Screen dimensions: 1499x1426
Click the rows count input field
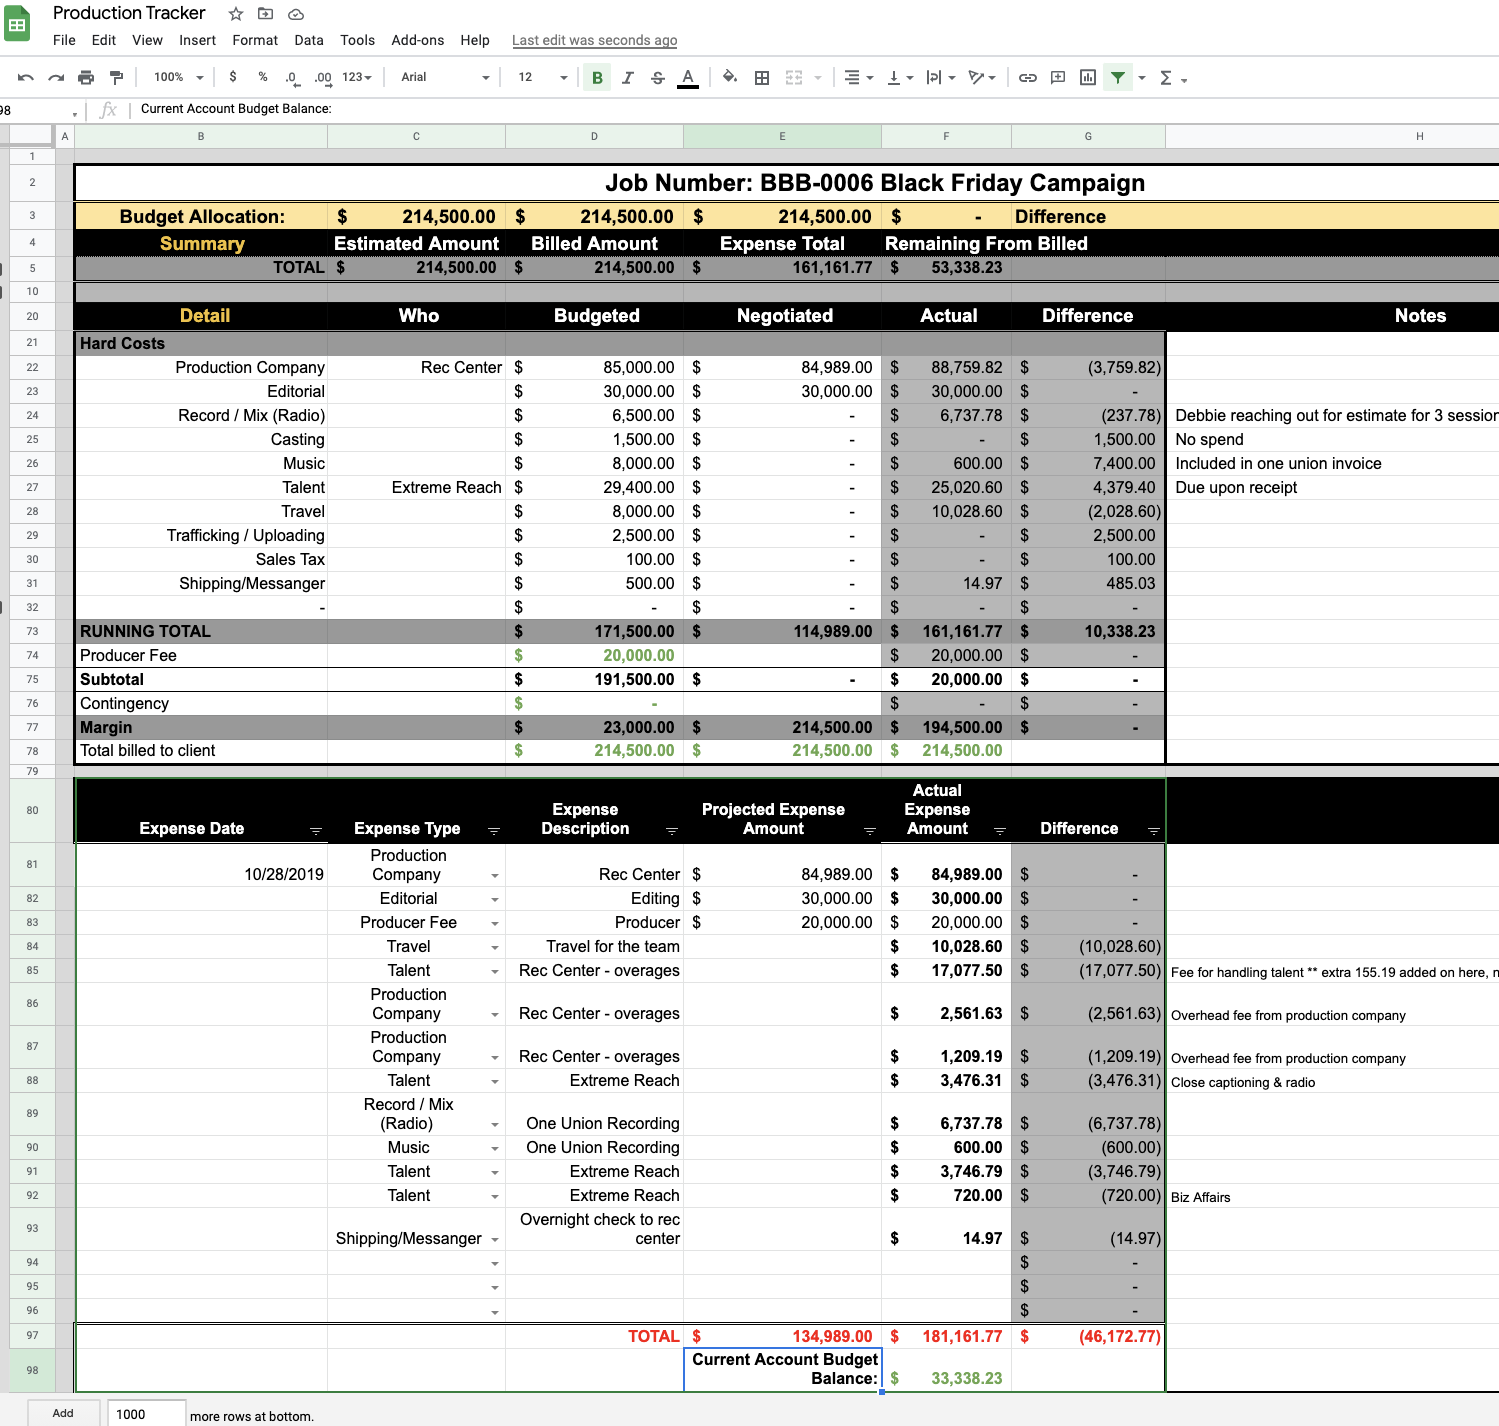tap(146, 1413)
